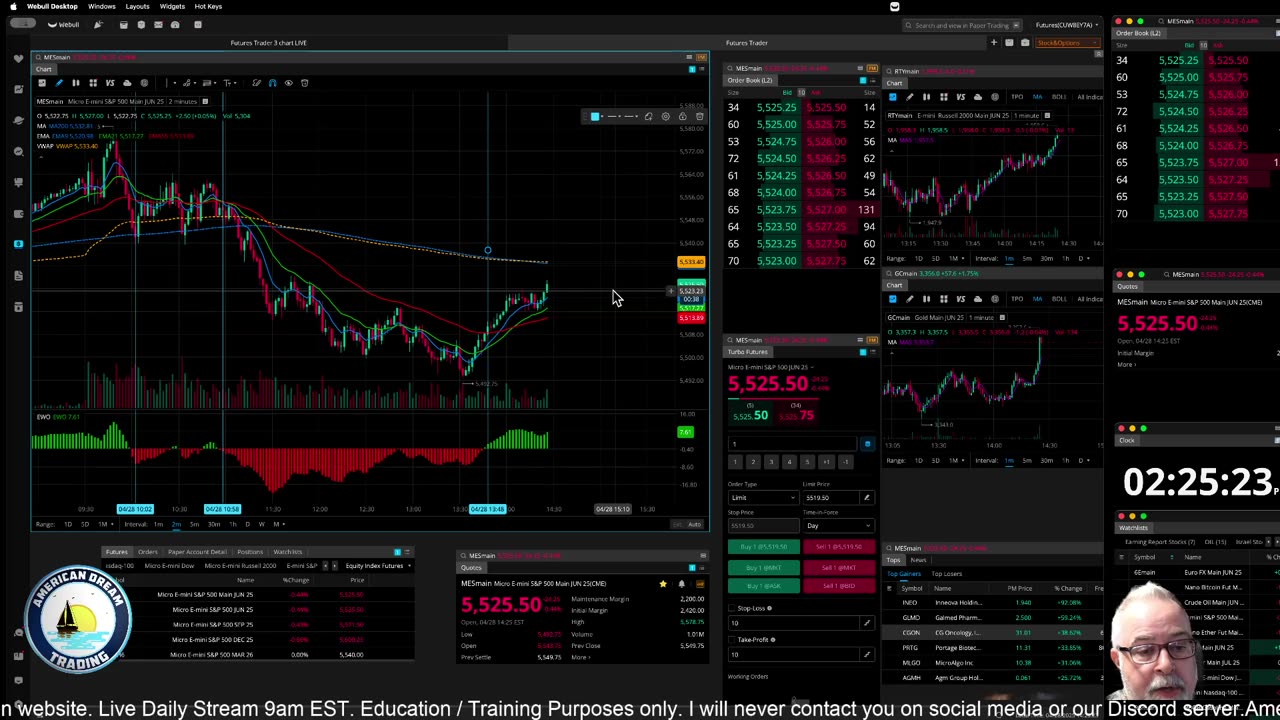Click the Buy 1 @MKT button

point(763,567)
